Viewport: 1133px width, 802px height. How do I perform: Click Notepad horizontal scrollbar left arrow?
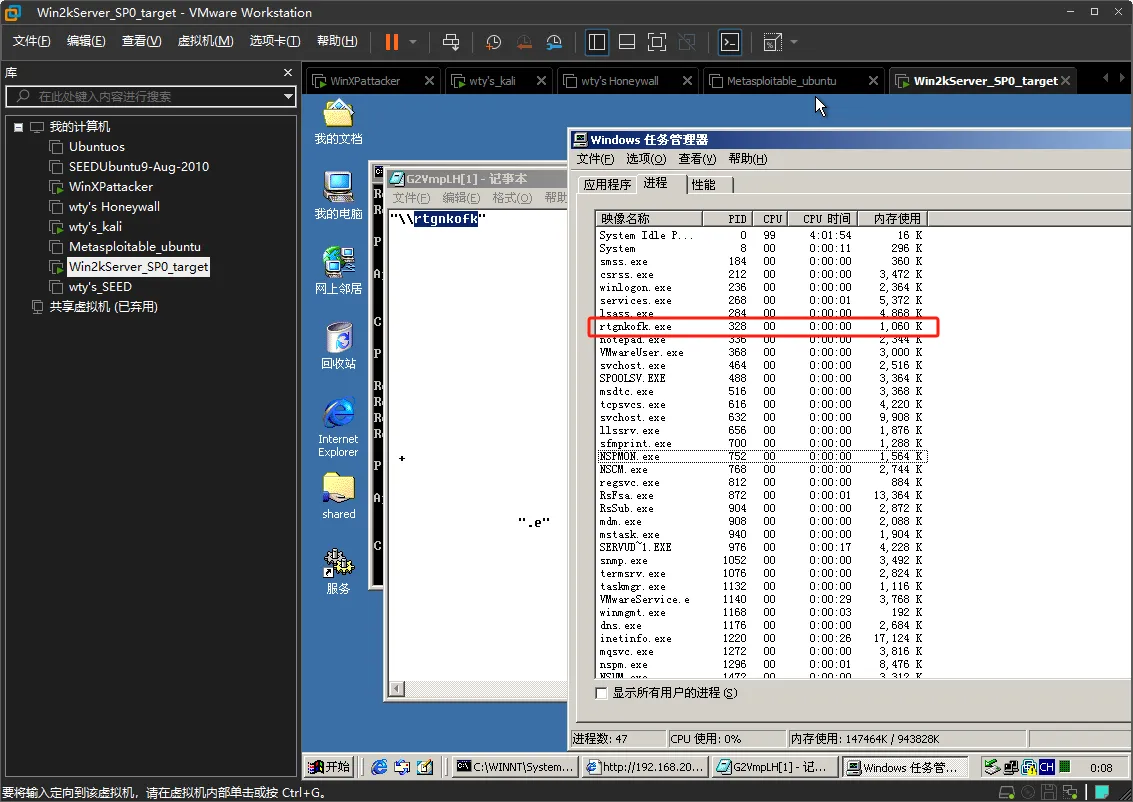coord(396,689)
